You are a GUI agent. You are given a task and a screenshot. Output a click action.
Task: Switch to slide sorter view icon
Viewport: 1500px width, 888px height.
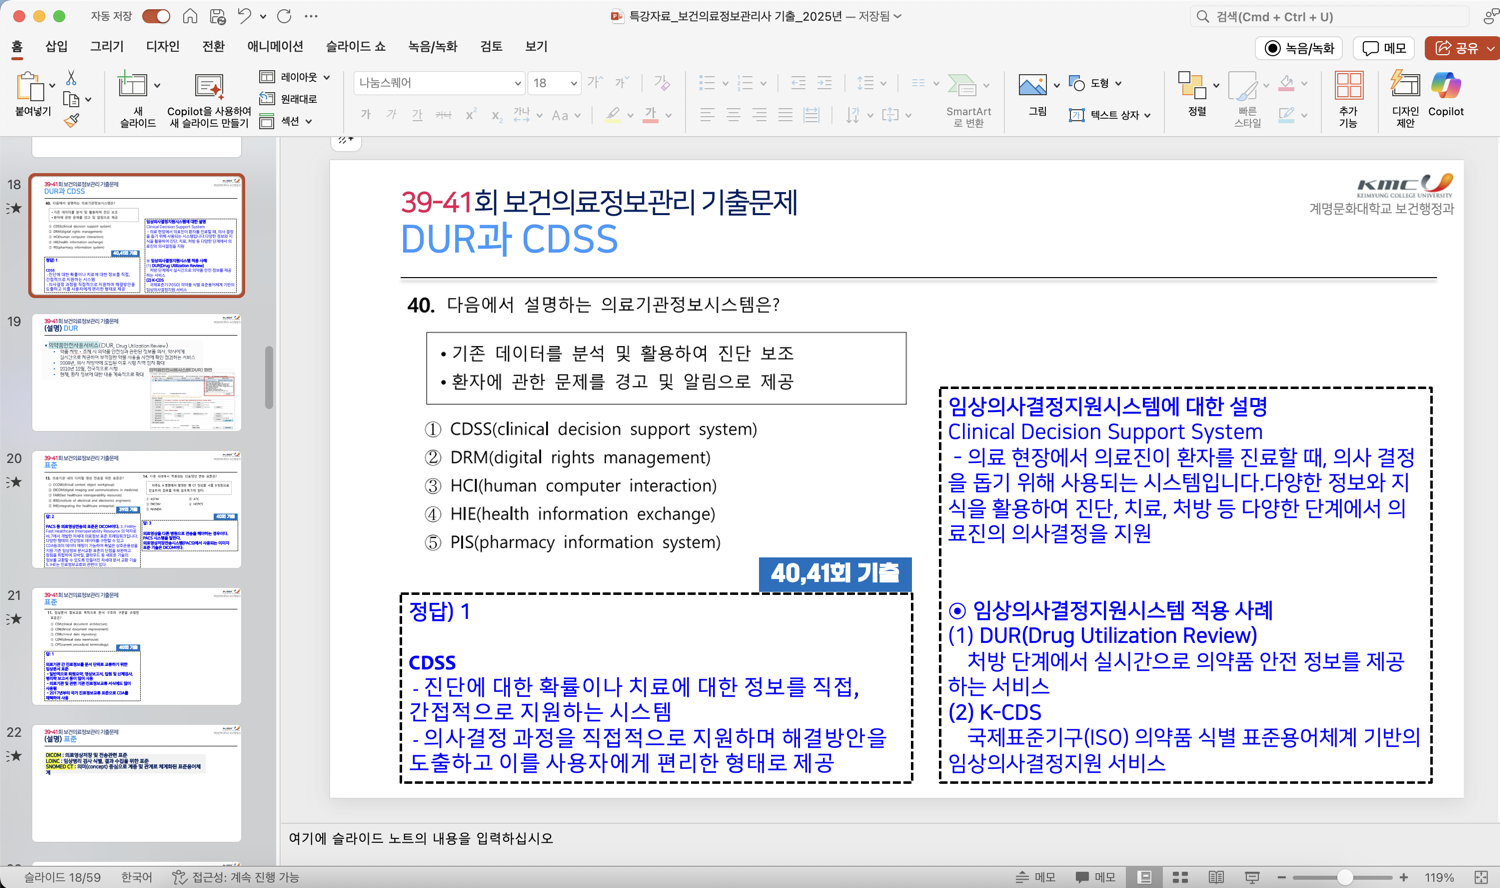1180,877
